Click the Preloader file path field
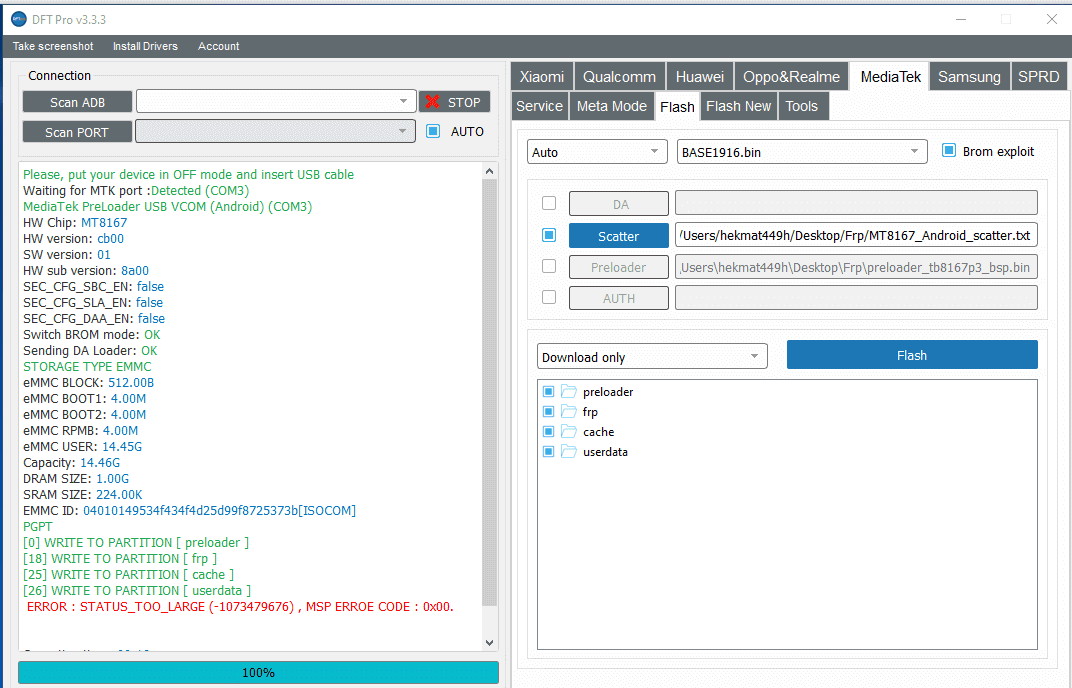Screen dimensions: 1072x688 (856, 267)
